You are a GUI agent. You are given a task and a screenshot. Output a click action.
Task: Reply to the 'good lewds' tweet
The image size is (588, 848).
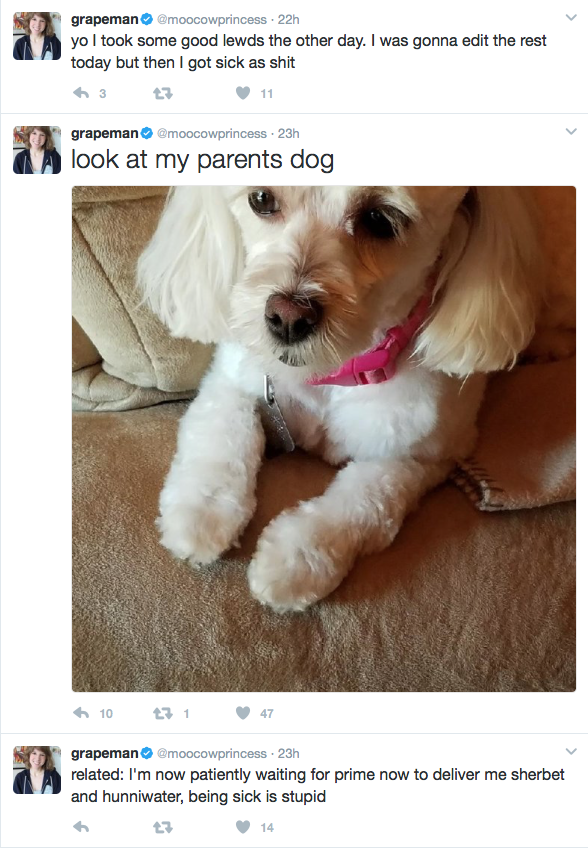(x=81, y=94)
